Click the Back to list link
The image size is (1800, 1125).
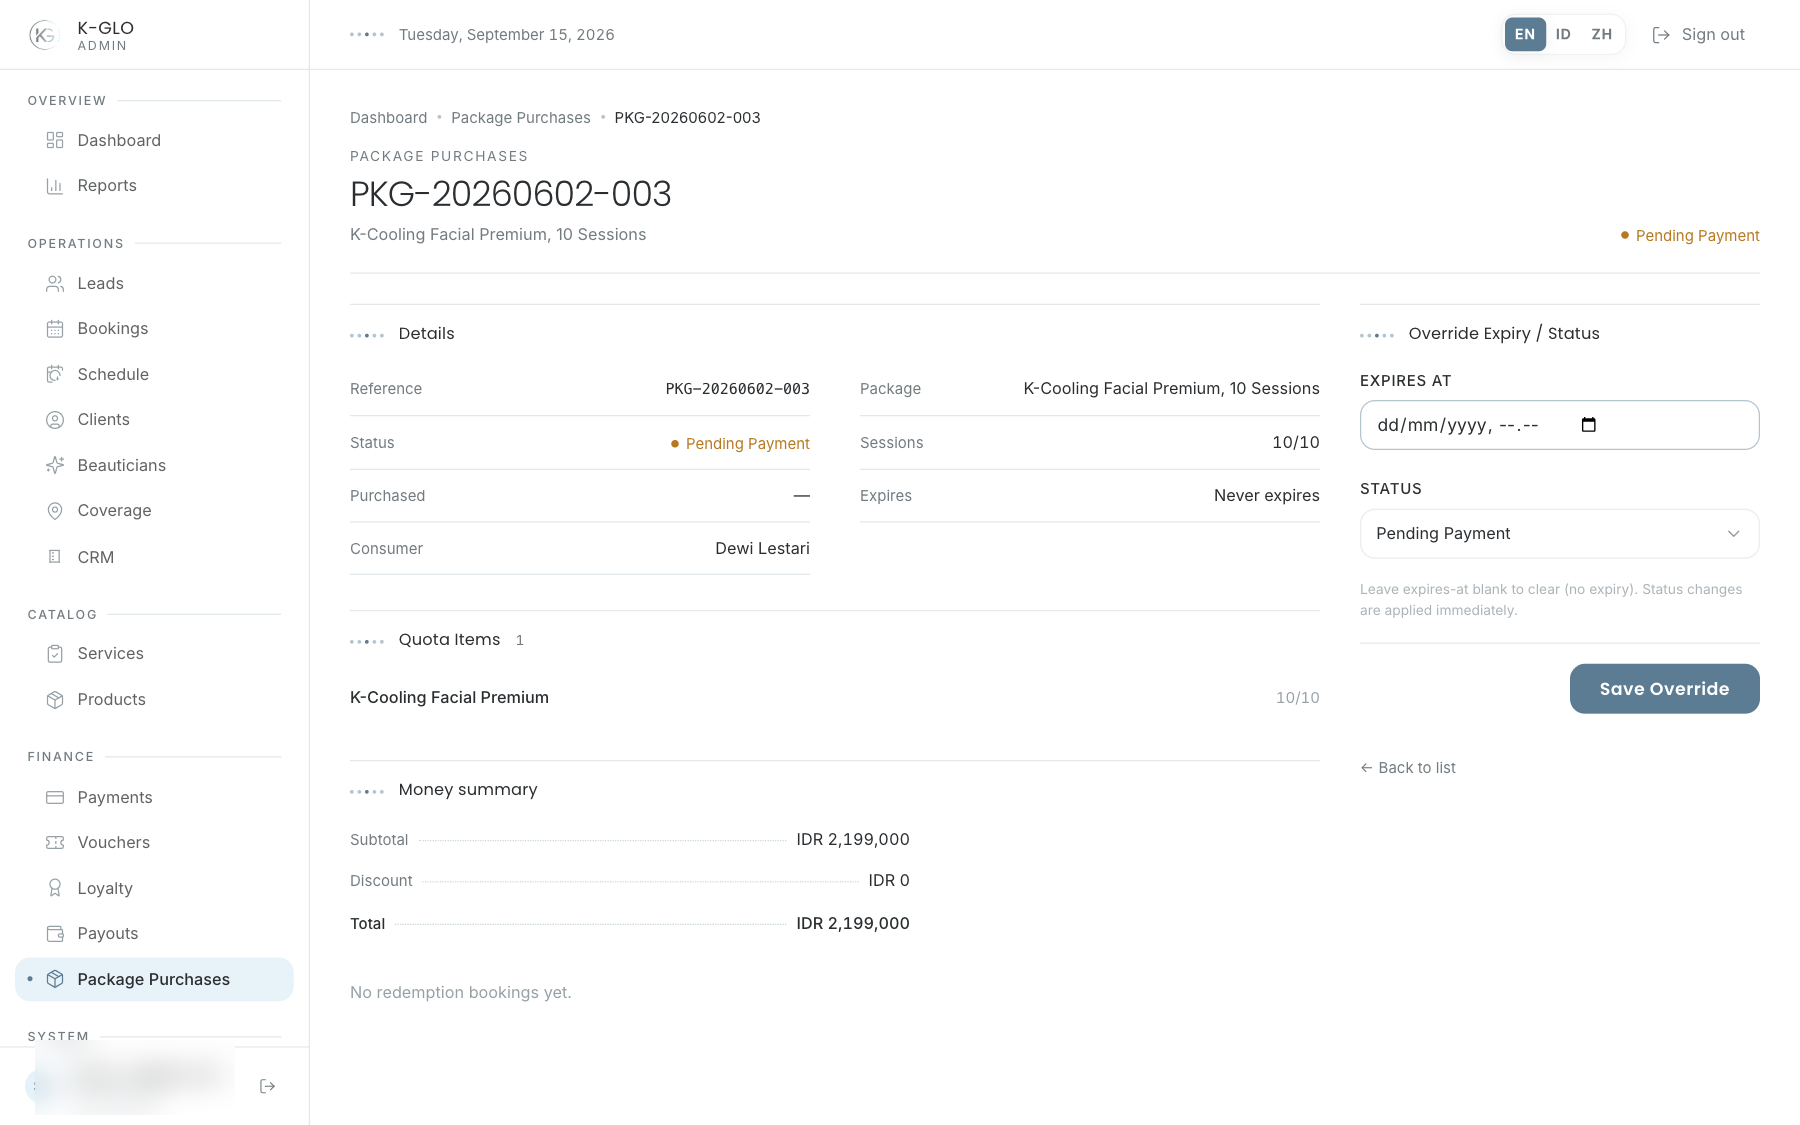(x=1408, y=768)
